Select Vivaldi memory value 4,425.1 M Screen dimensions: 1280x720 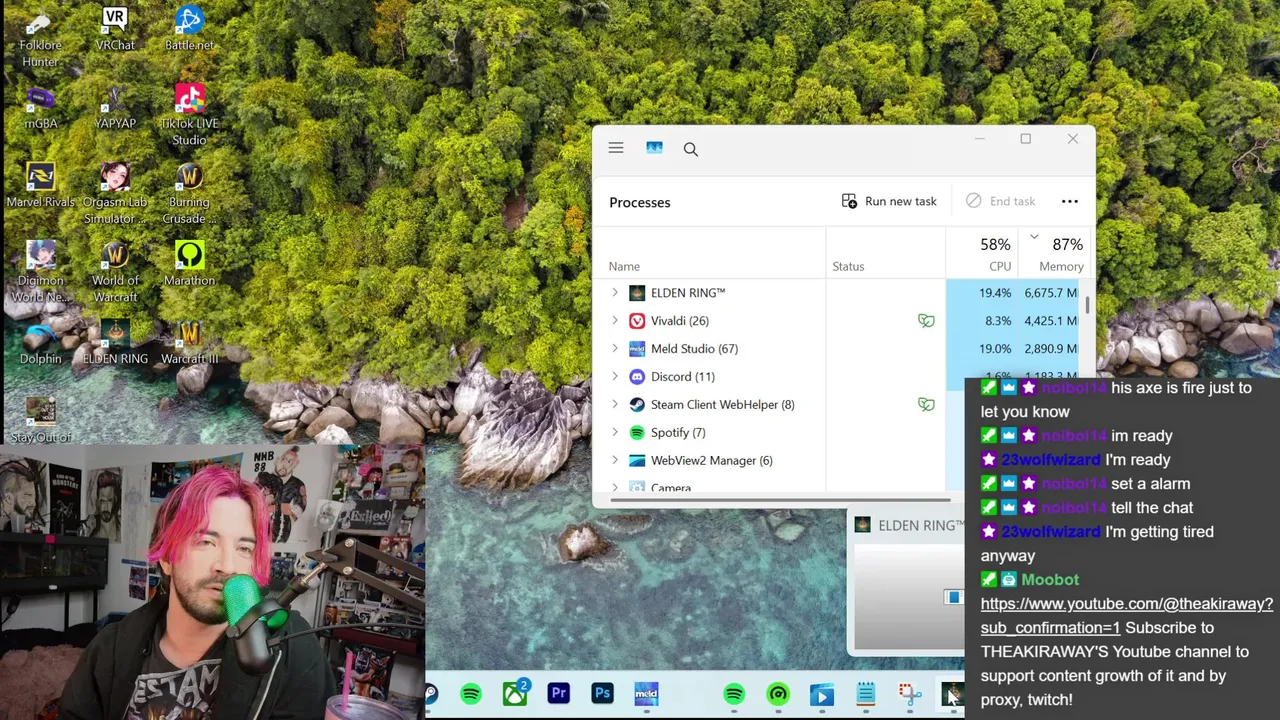(x=1050, y=321)
